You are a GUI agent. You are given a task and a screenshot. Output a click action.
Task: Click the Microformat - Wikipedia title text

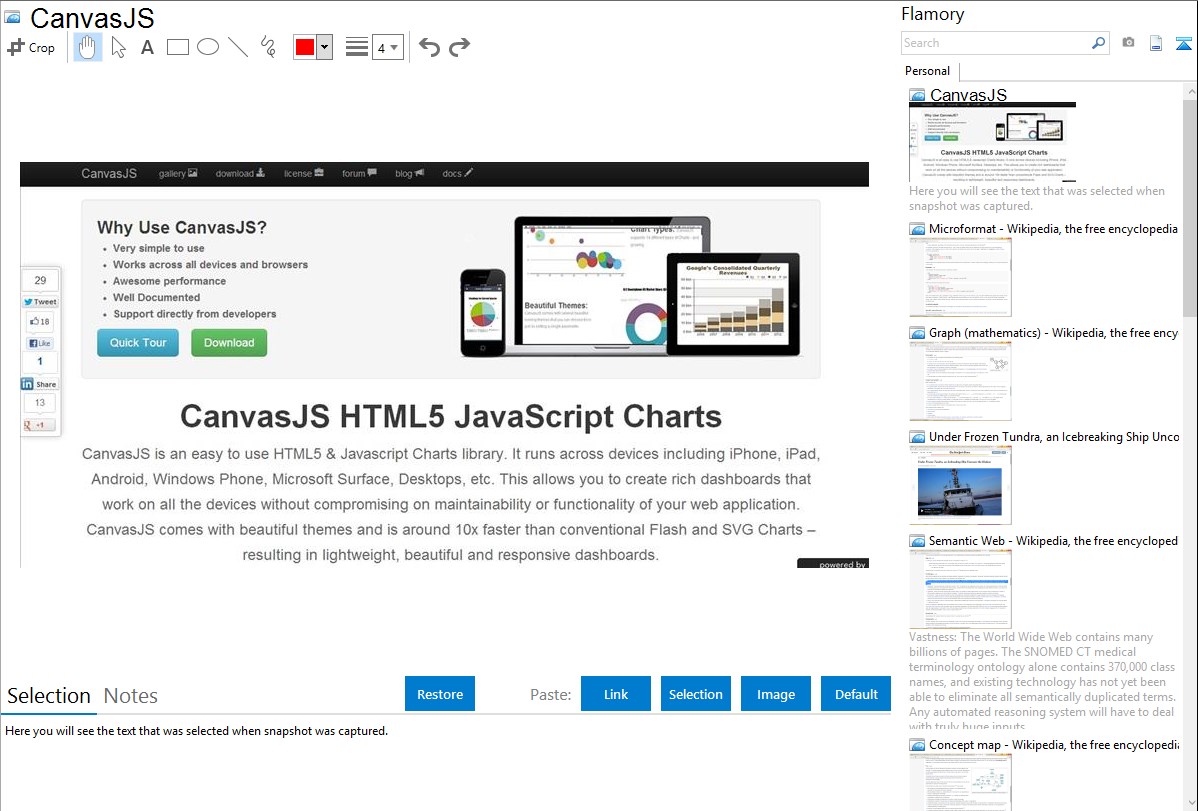(1053, 229)
